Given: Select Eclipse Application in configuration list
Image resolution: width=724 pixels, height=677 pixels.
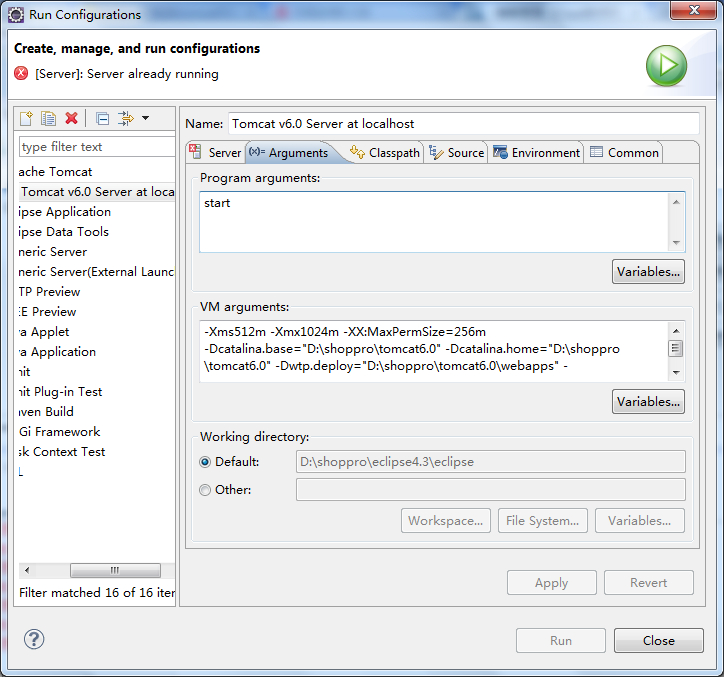Looking at the screenshot, I should (65, 212).
